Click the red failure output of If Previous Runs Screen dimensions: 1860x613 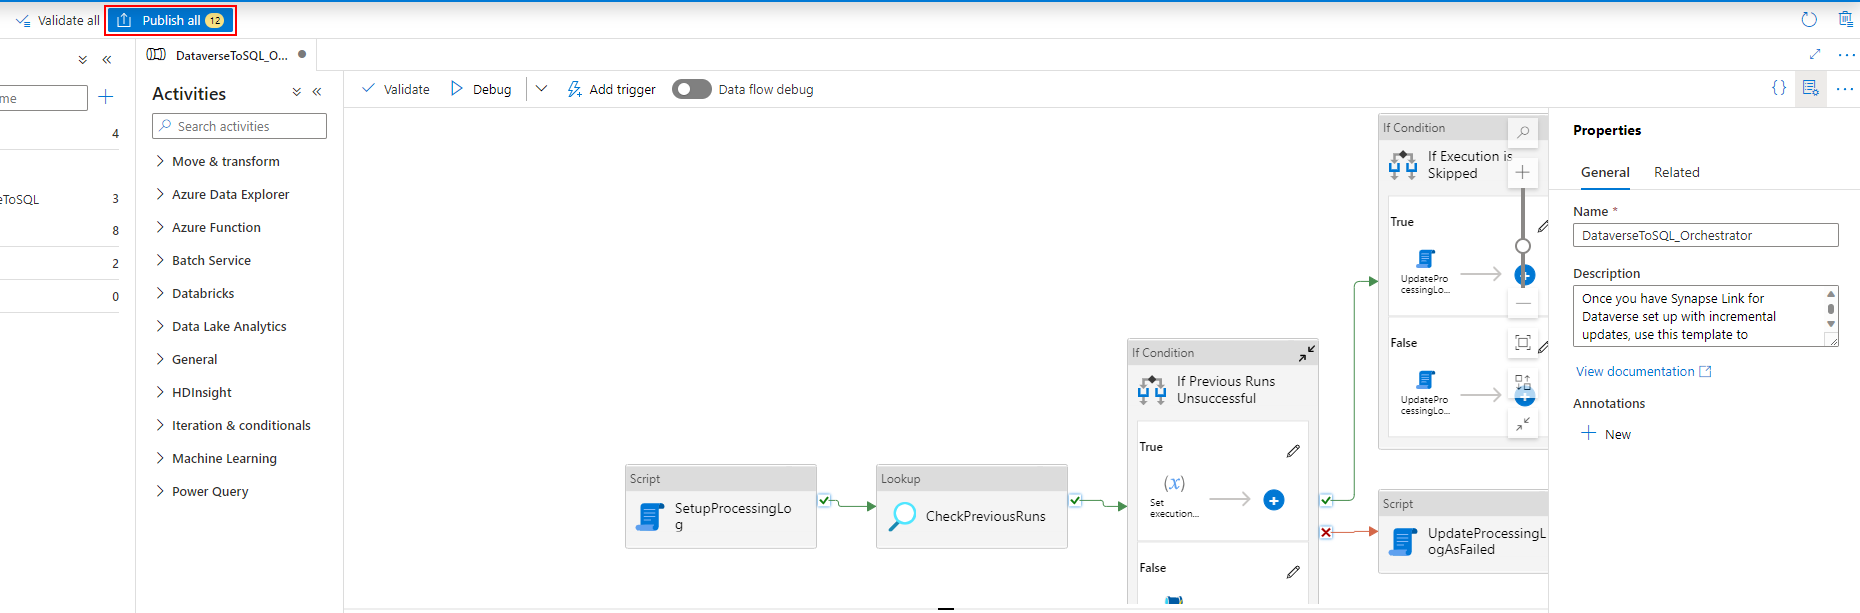pyautogui.click(x=1326, y=532)
